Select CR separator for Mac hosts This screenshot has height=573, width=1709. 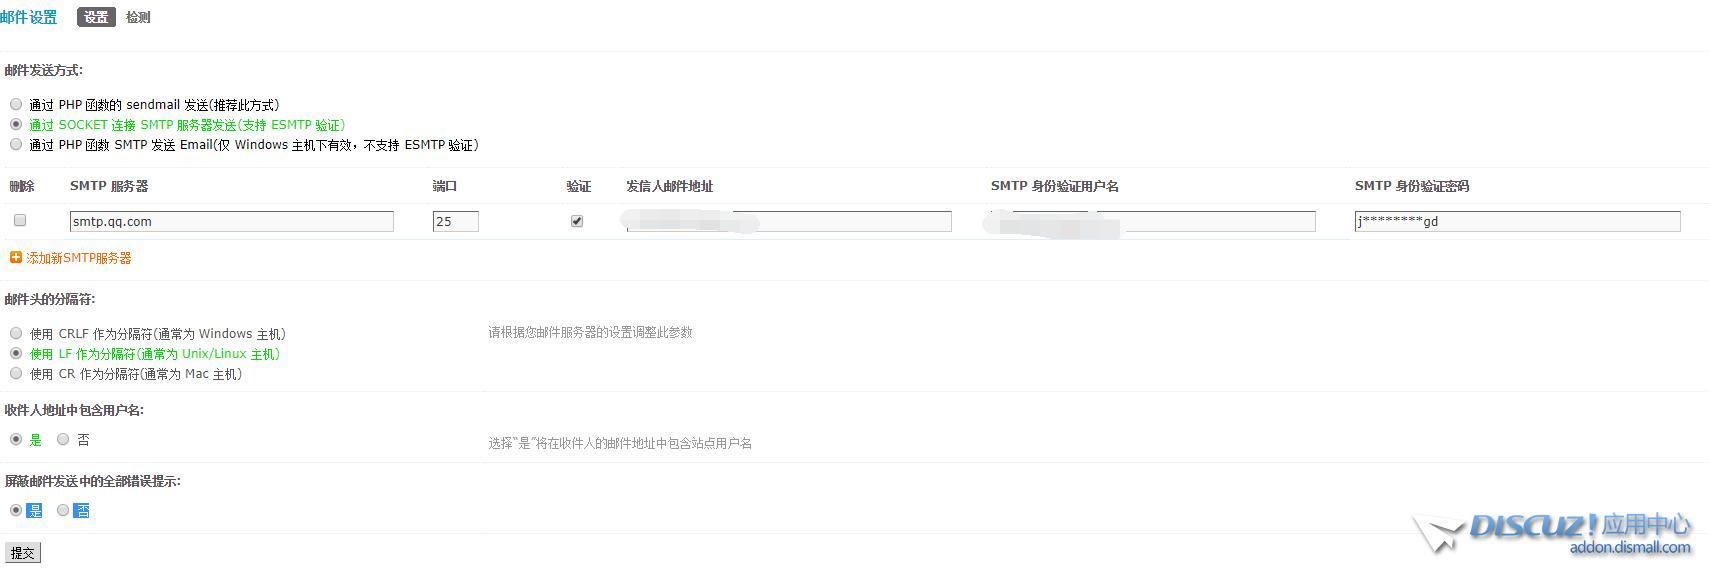click(16, 373)
